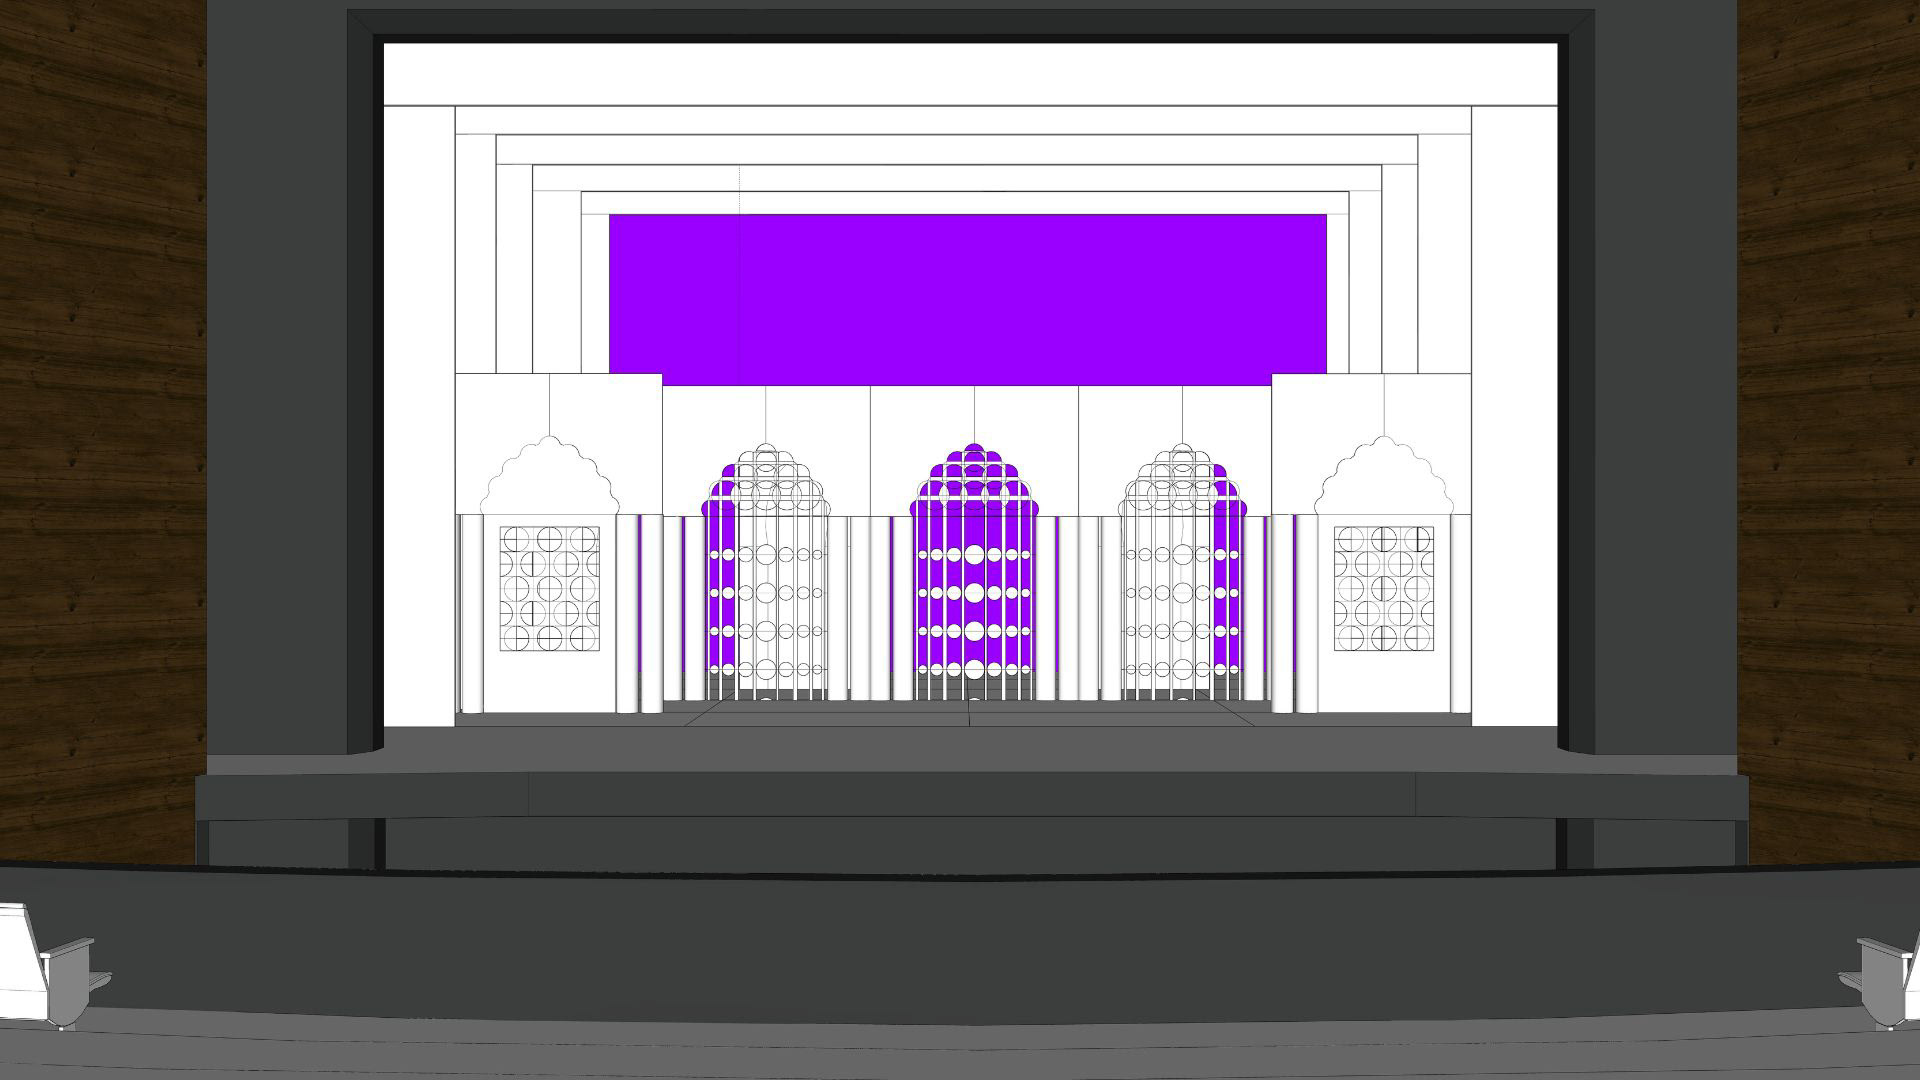
Task: Click the center purple arched gate
Action: tap(974, 573)
